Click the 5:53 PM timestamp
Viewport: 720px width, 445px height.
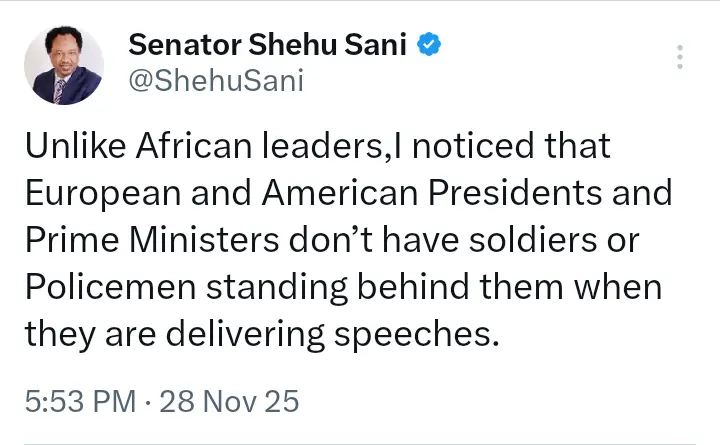pyautogui.click(x=79, y=402)
